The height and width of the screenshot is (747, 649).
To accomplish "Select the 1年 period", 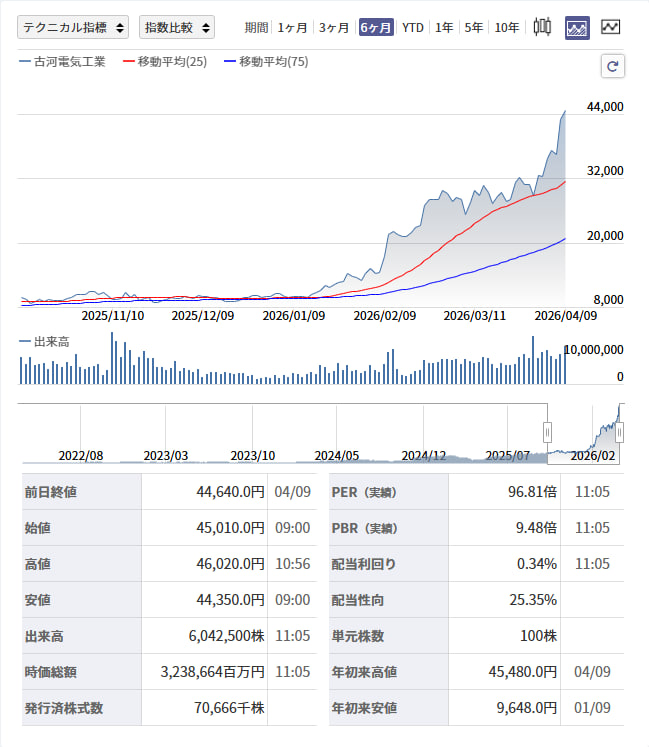I will (444, 28).
